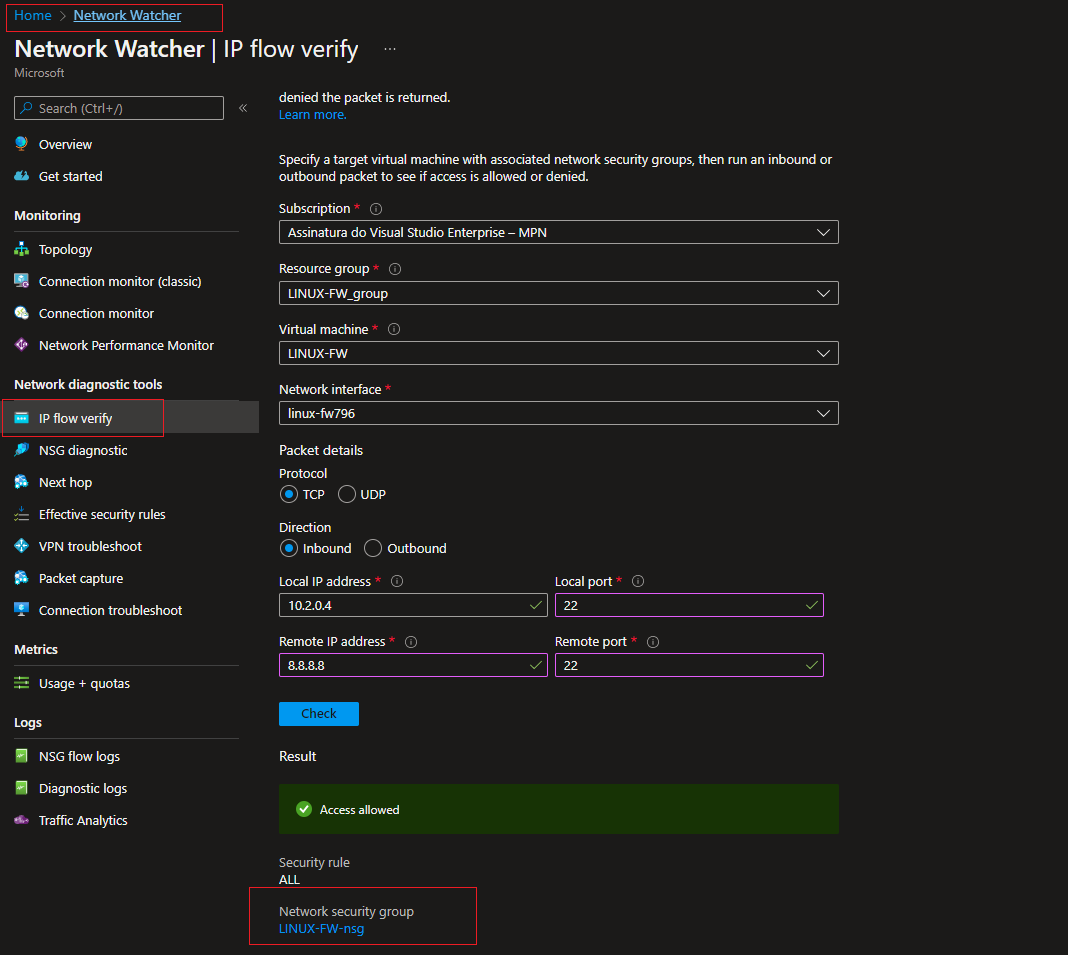Screen dimensions: 1068x955
Task: Select the Inbound direction radio button
Action: tap(289, 548)
